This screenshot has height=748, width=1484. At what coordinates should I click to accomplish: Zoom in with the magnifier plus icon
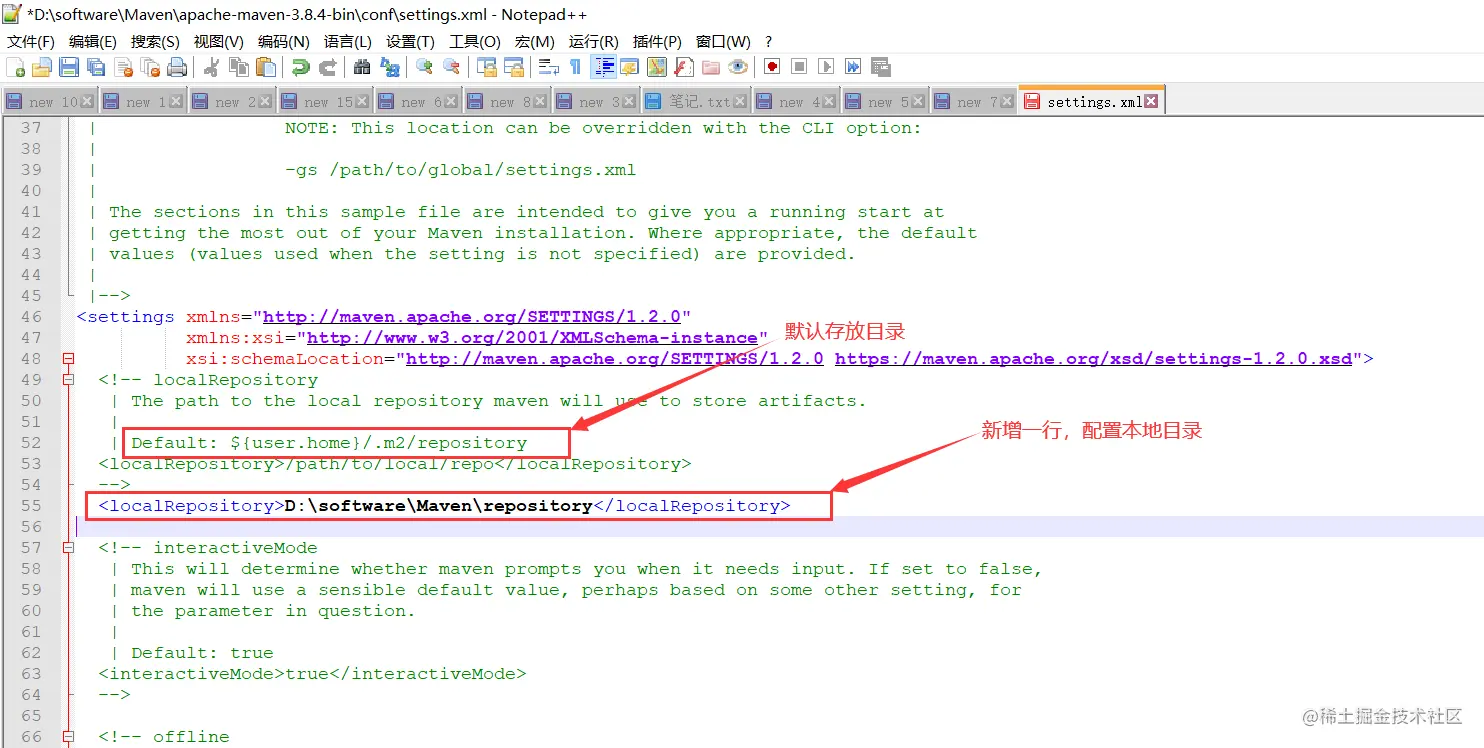424,67
